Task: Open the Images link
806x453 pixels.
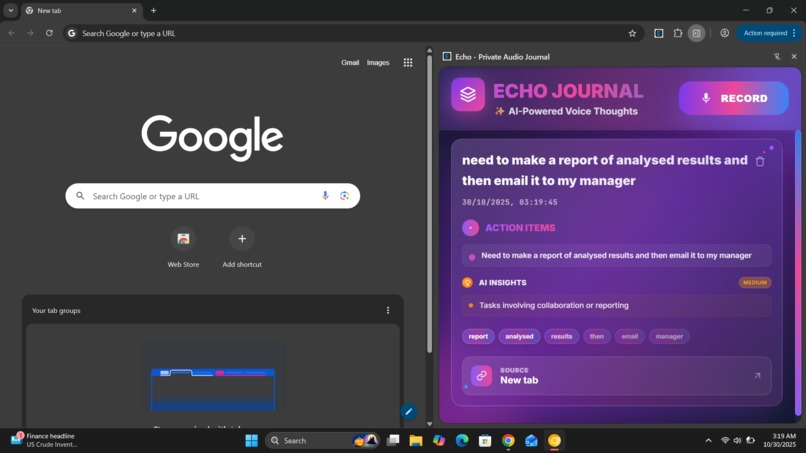Action: 378,63
